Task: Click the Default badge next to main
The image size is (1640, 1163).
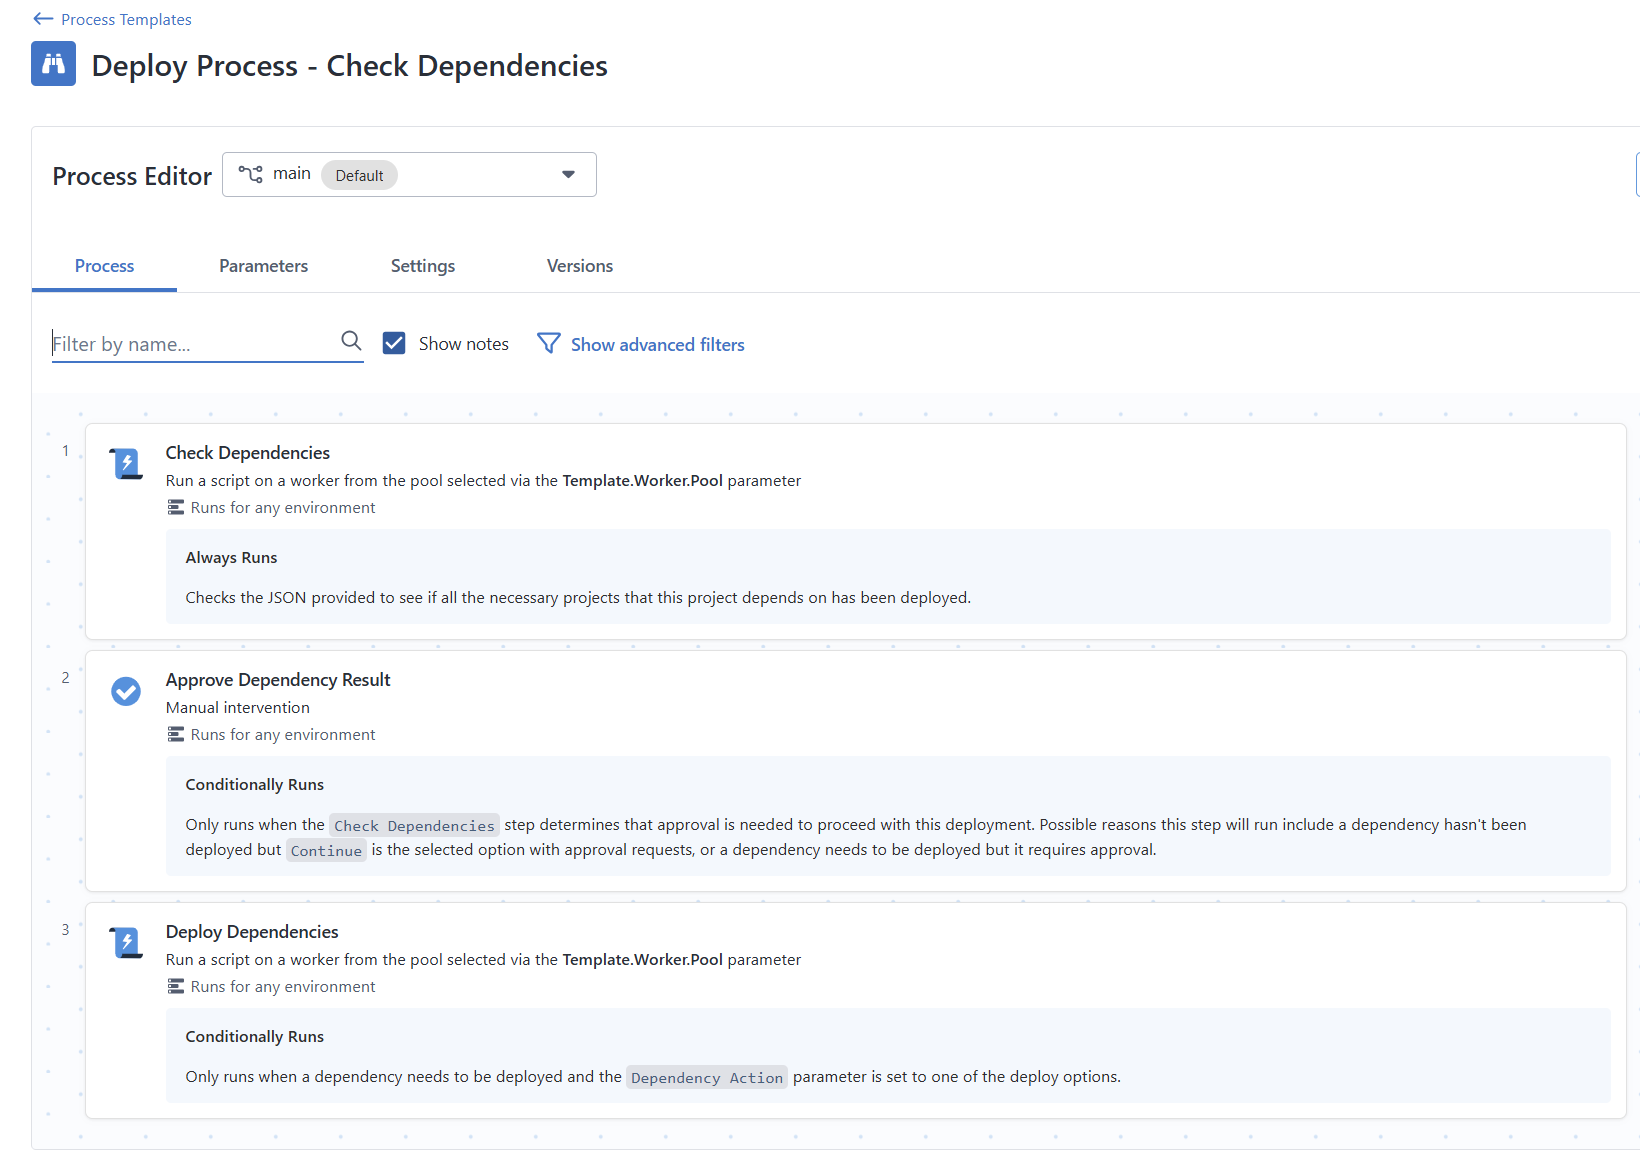Action: [359, 175]
